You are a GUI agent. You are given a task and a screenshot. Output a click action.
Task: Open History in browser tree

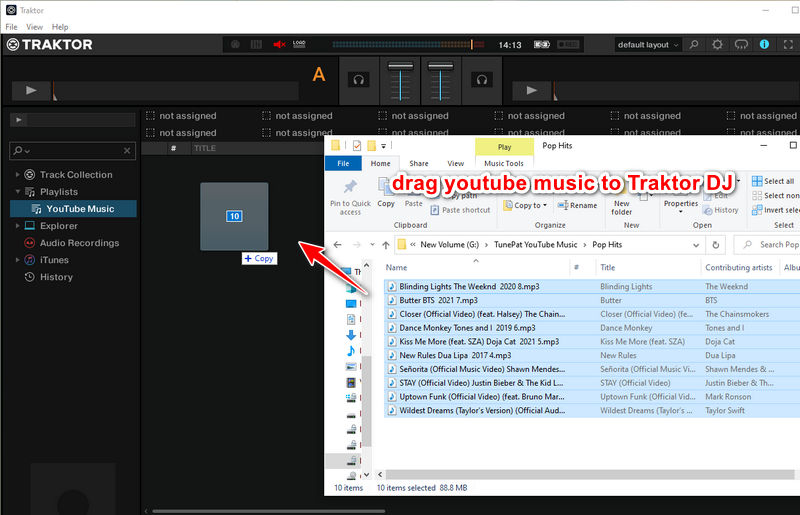pyautogui.click(x=56, y=277)
